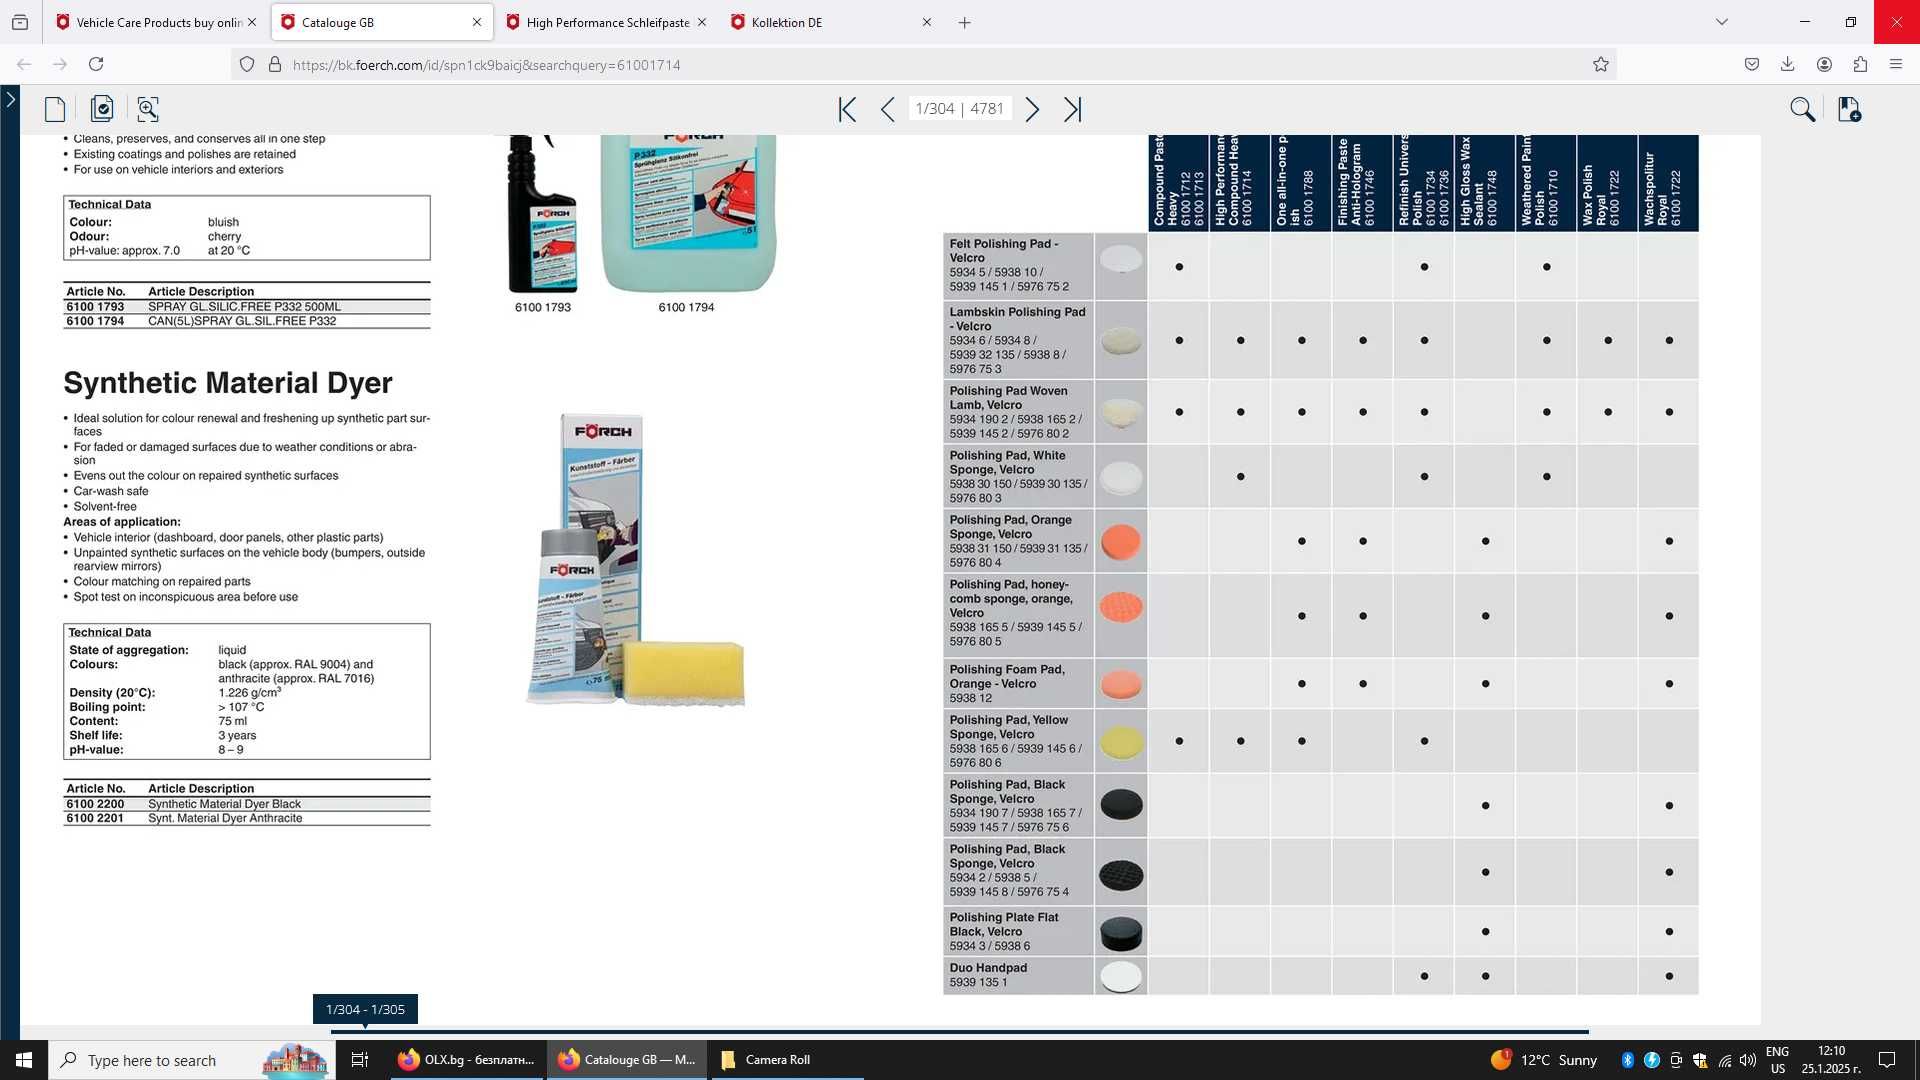Click article number 6100 1793
Screen dimensions: 1920x1080
click(x=96, y=307)
